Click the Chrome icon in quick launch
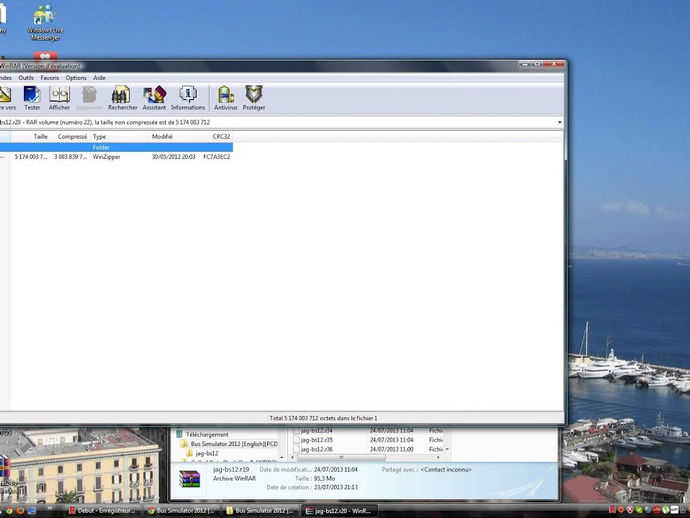Viewport: 690px width, 518px height. [x=9, y=511]
